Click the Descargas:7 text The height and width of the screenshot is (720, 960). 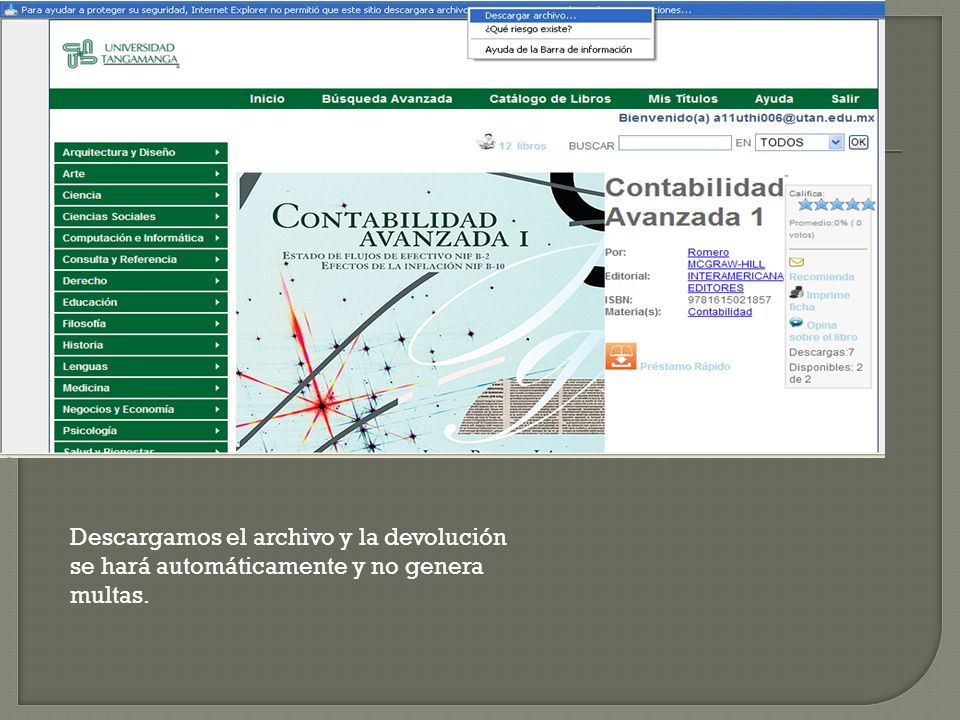pyautogui.click(x=821, y=352)
